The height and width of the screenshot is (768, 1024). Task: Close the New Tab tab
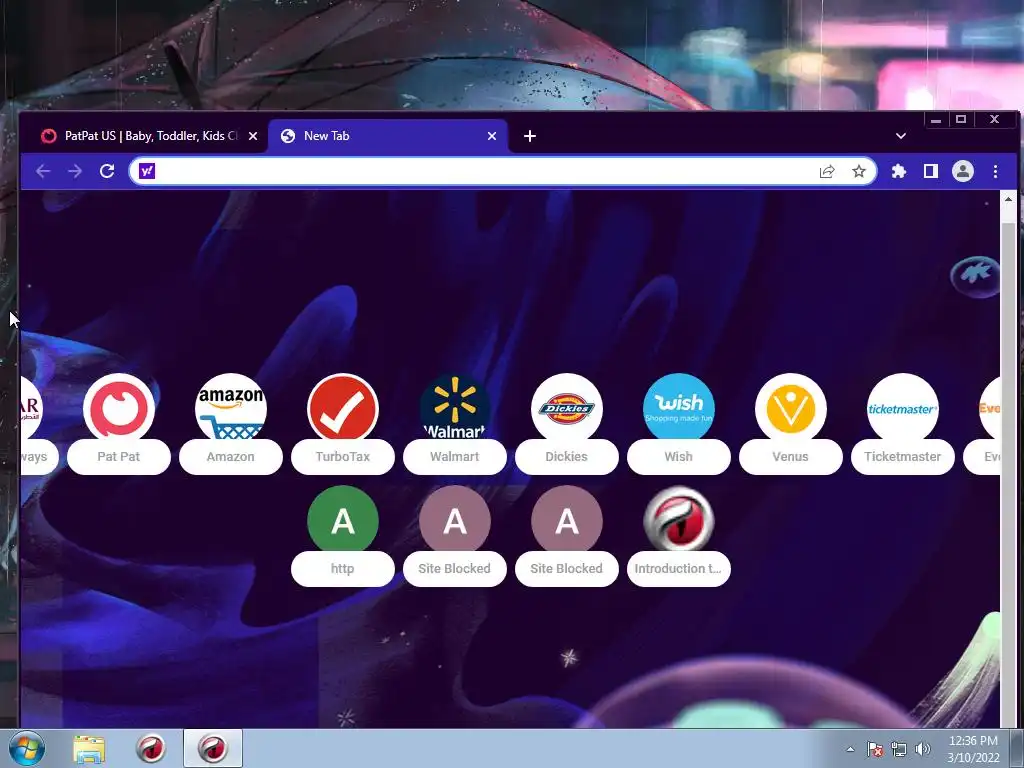492,136
